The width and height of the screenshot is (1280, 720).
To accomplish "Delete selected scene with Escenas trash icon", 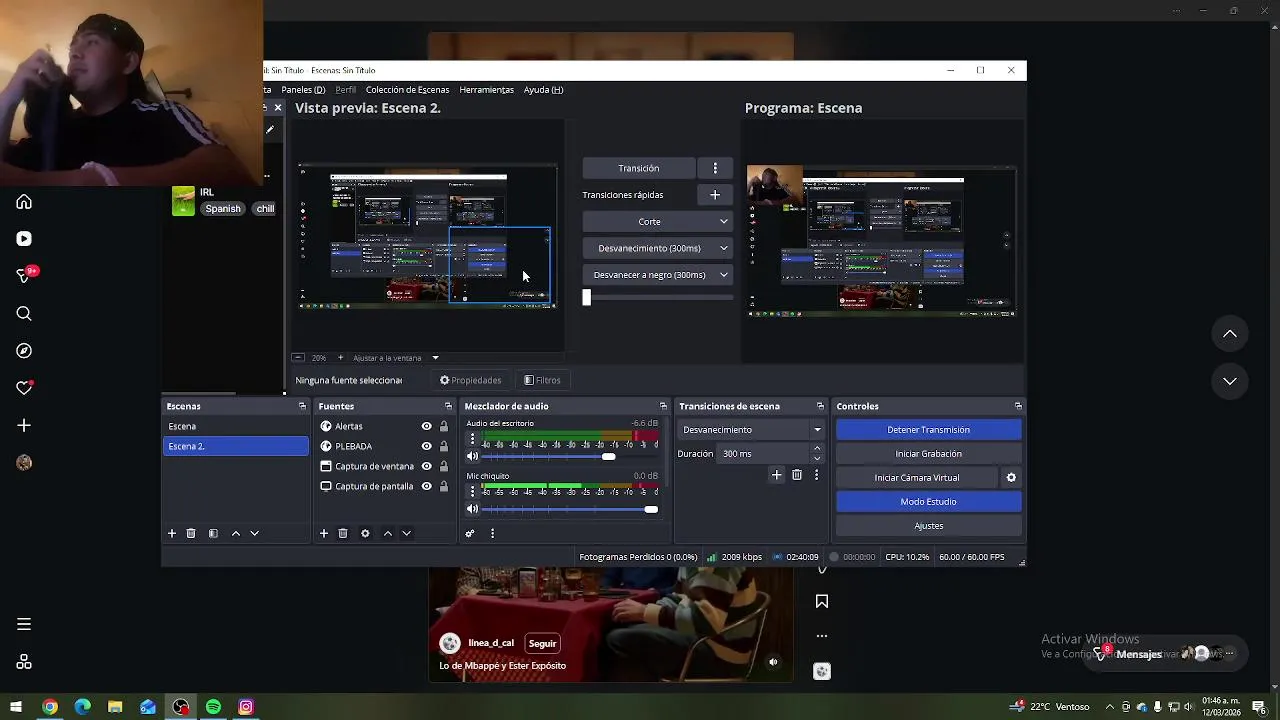I will tap(191, 534).
